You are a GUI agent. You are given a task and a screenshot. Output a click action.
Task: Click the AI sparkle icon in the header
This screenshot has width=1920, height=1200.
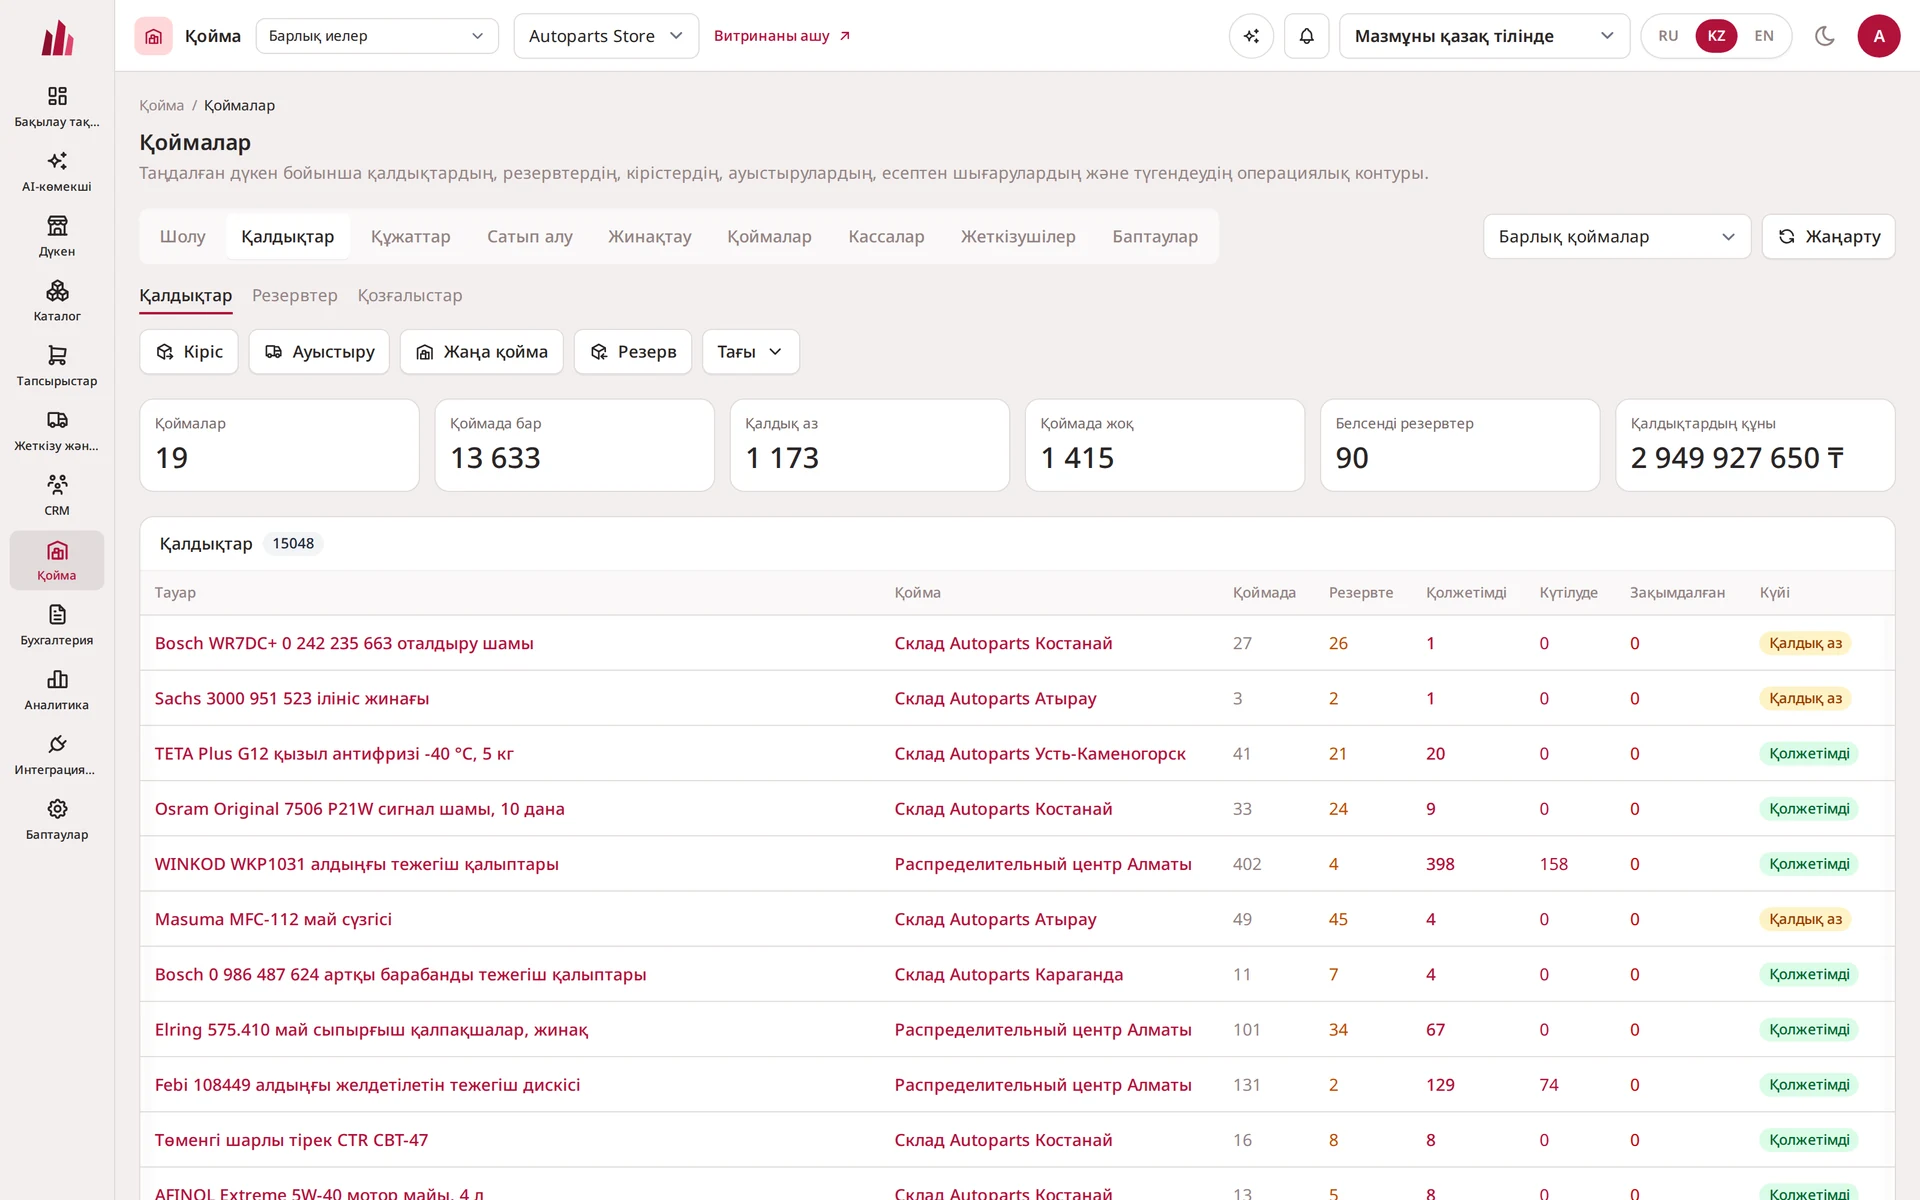tap(1251, 36)
